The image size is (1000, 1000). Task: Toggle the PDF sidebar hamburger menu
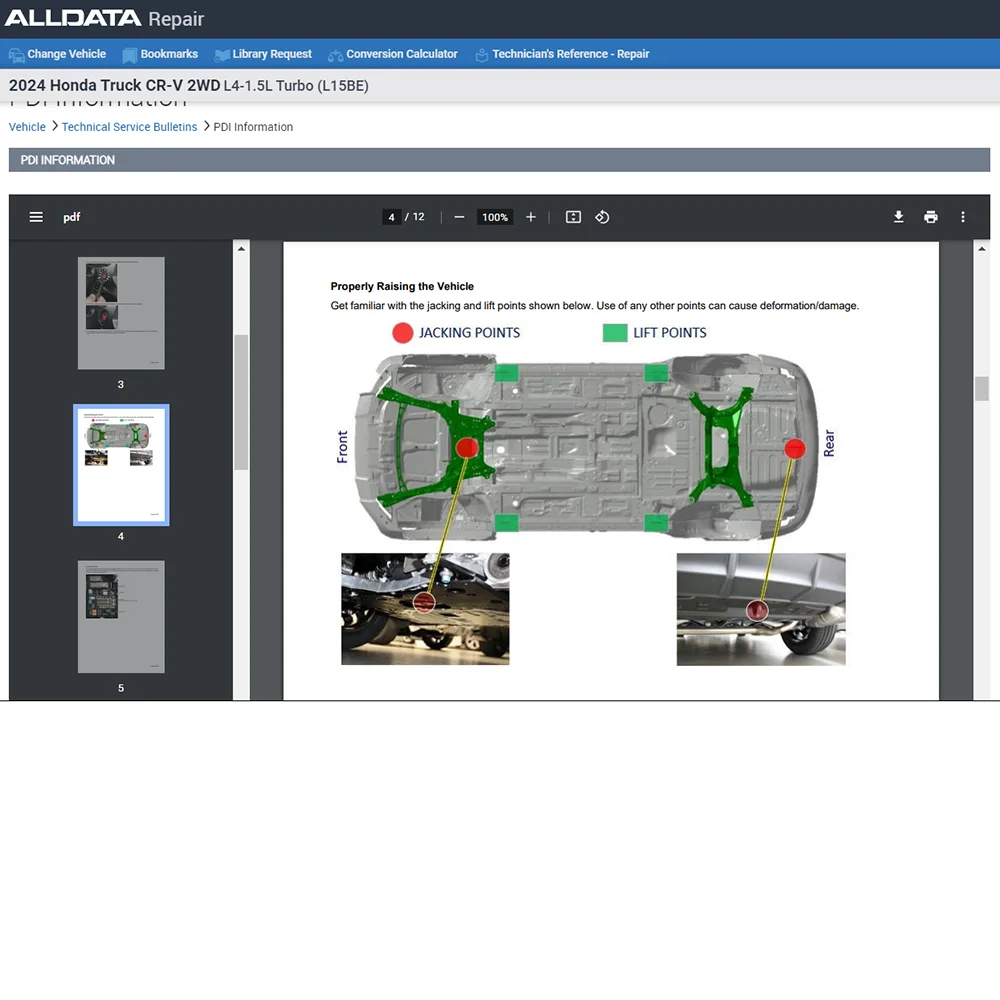tap(36, 217)
